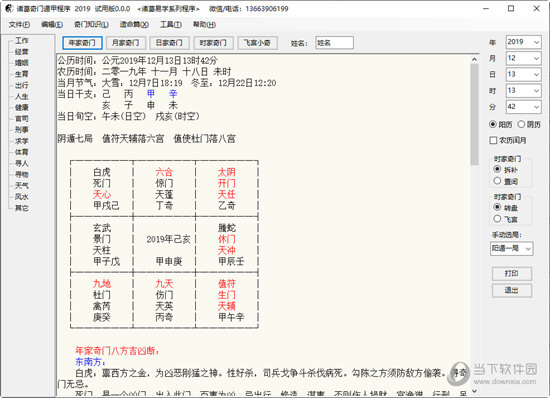The height and width of the screenshot is (398, 550).
Task: Select 健康 in the topic tree
Action: coord(21,108)
